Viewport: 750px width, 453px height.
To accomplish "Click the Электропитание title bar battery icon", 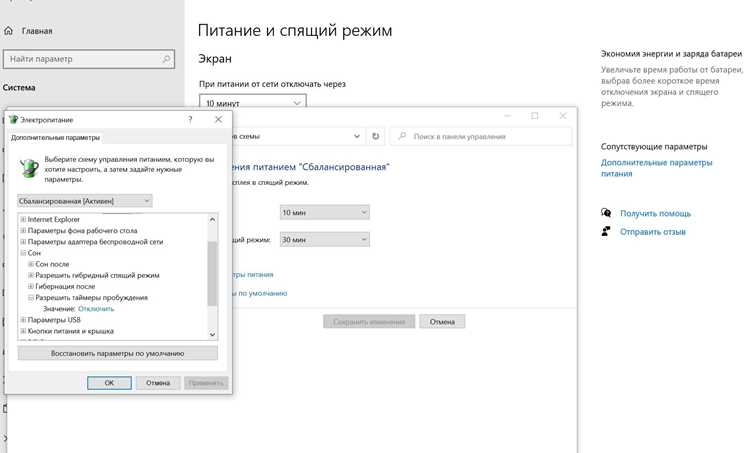I will coord(13,120).
